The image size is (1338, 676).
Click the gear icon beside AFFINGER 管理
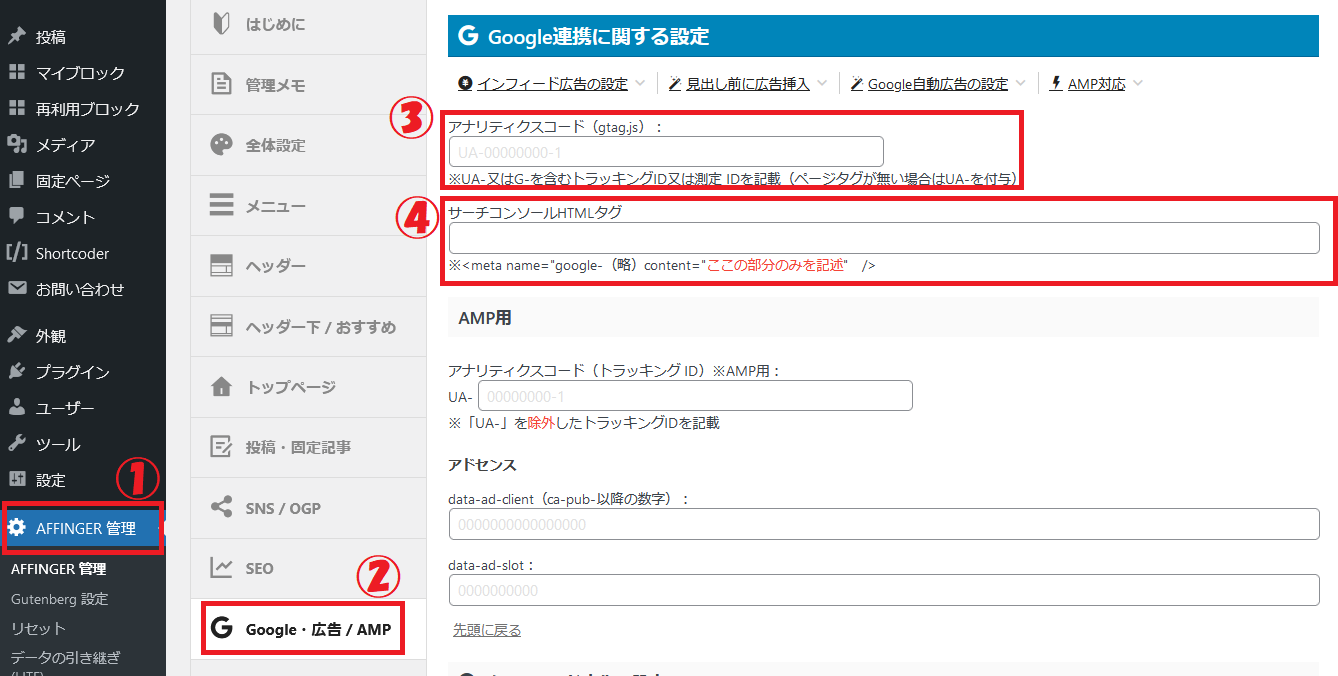(x=17, y=528)
